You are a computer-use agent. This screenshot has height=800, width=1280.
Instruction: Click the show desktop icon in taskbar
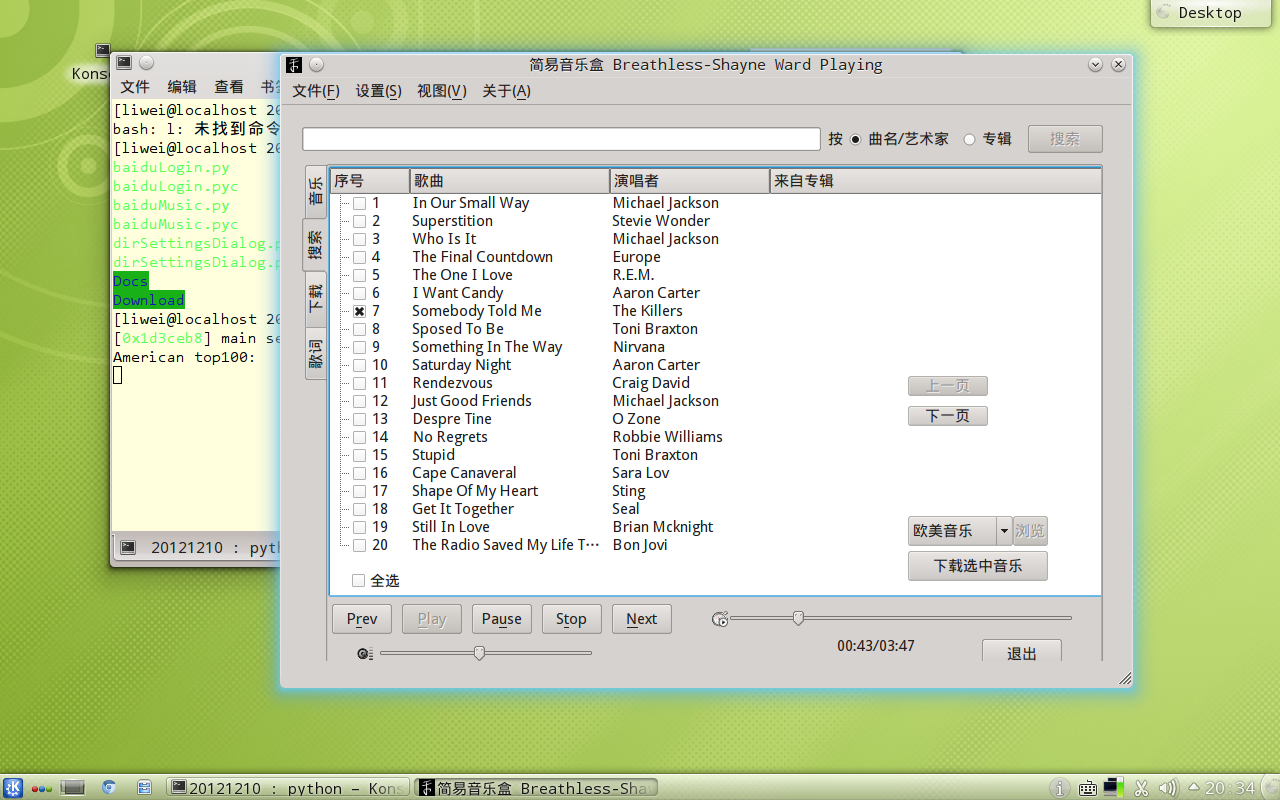click(x=73, y=788)
